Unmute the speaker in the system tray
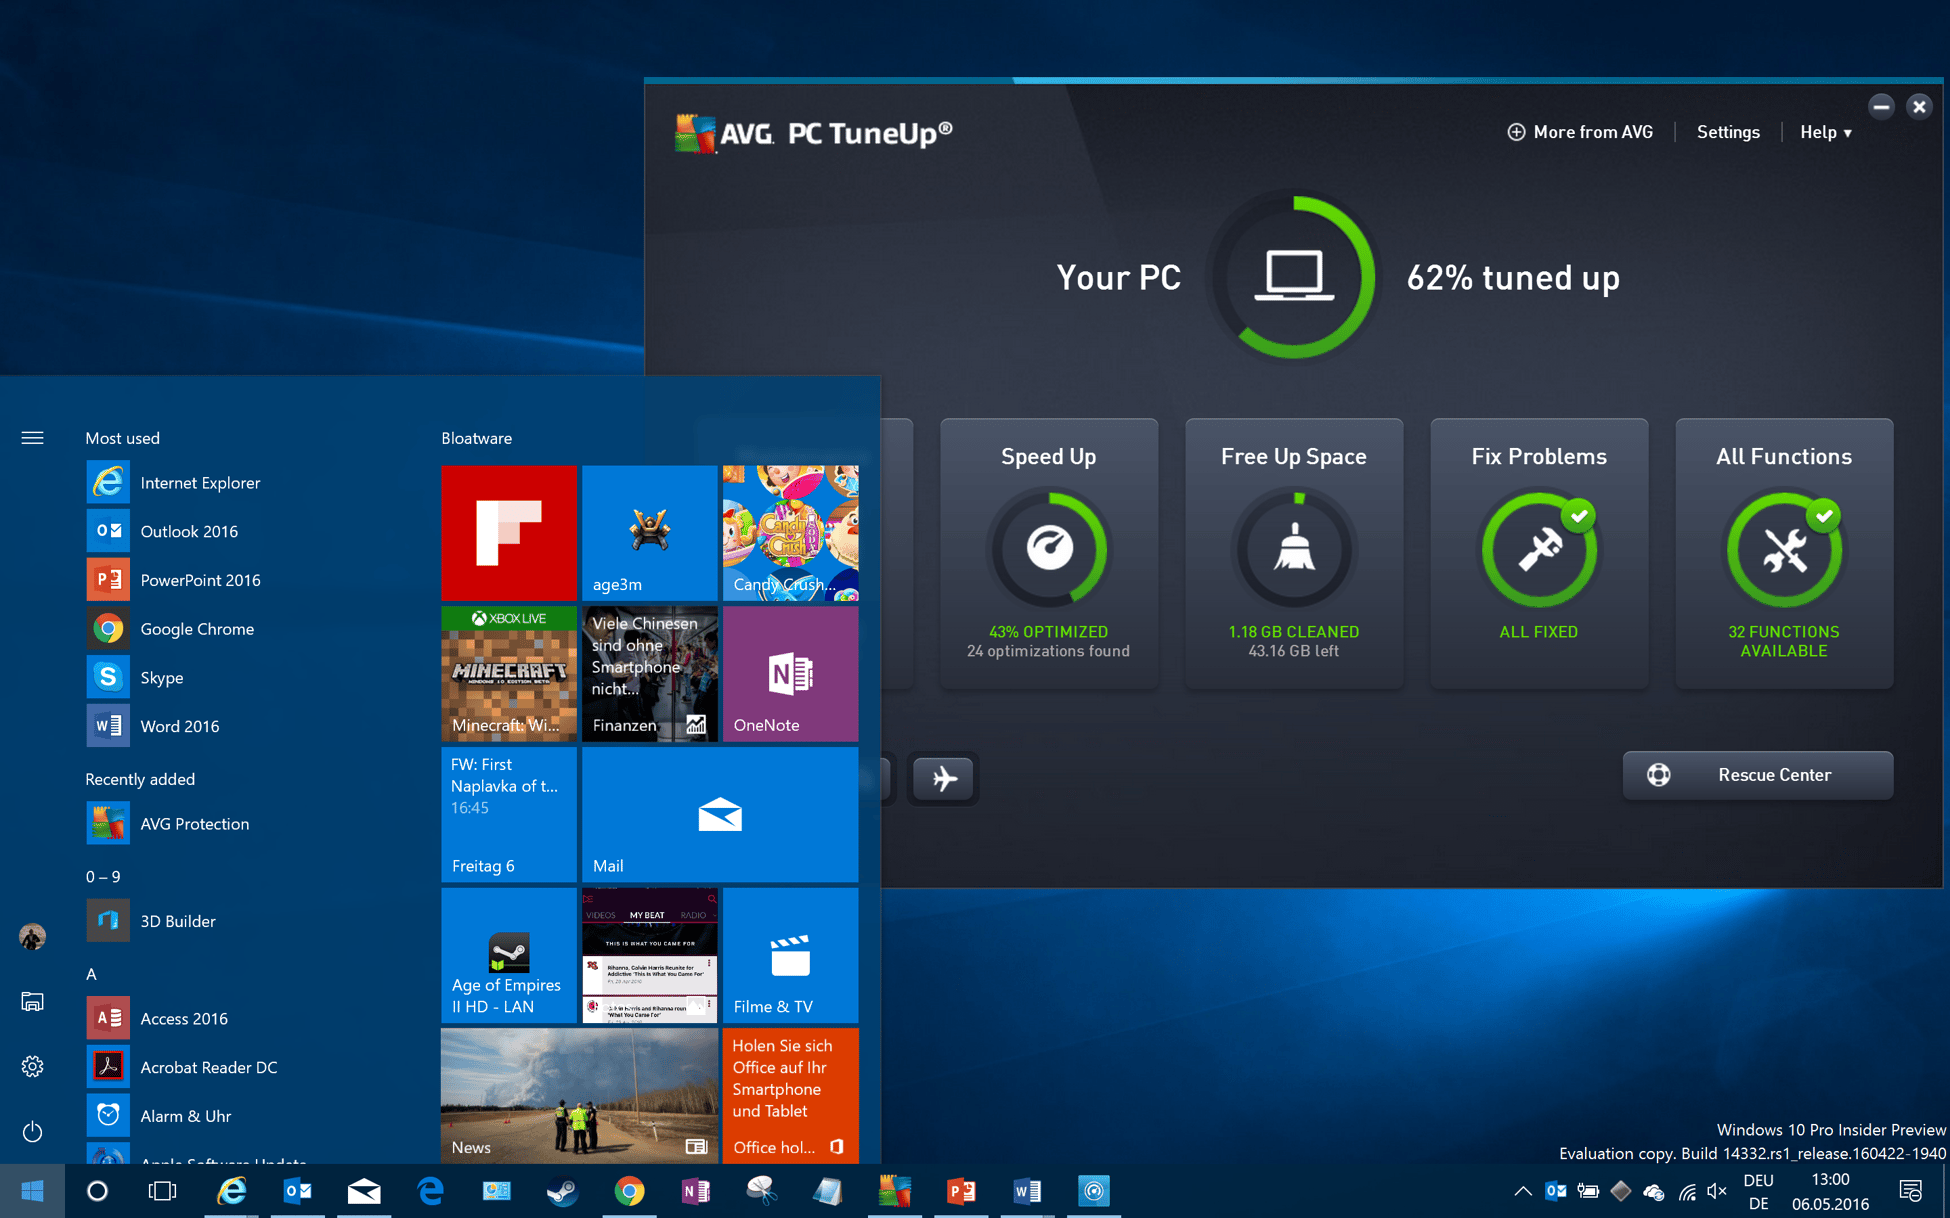The width and height of the screenshot is (1950, 1218). (x=1718, y=1191)
